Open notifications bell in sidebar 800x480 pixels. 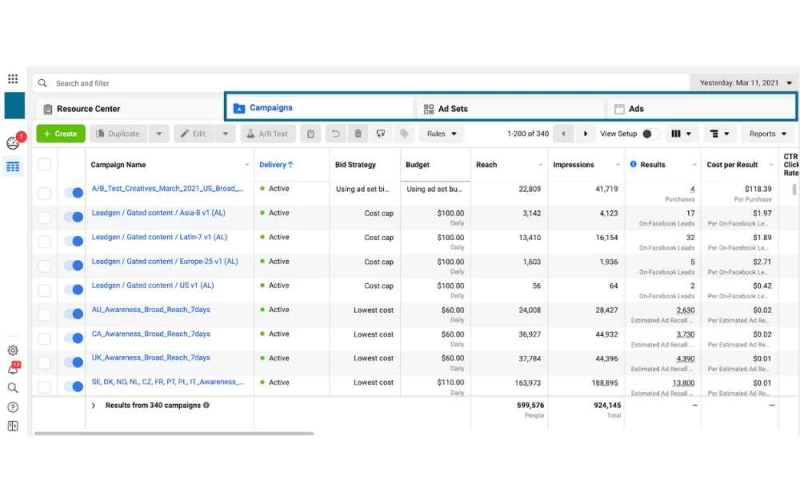pos(13,369)
